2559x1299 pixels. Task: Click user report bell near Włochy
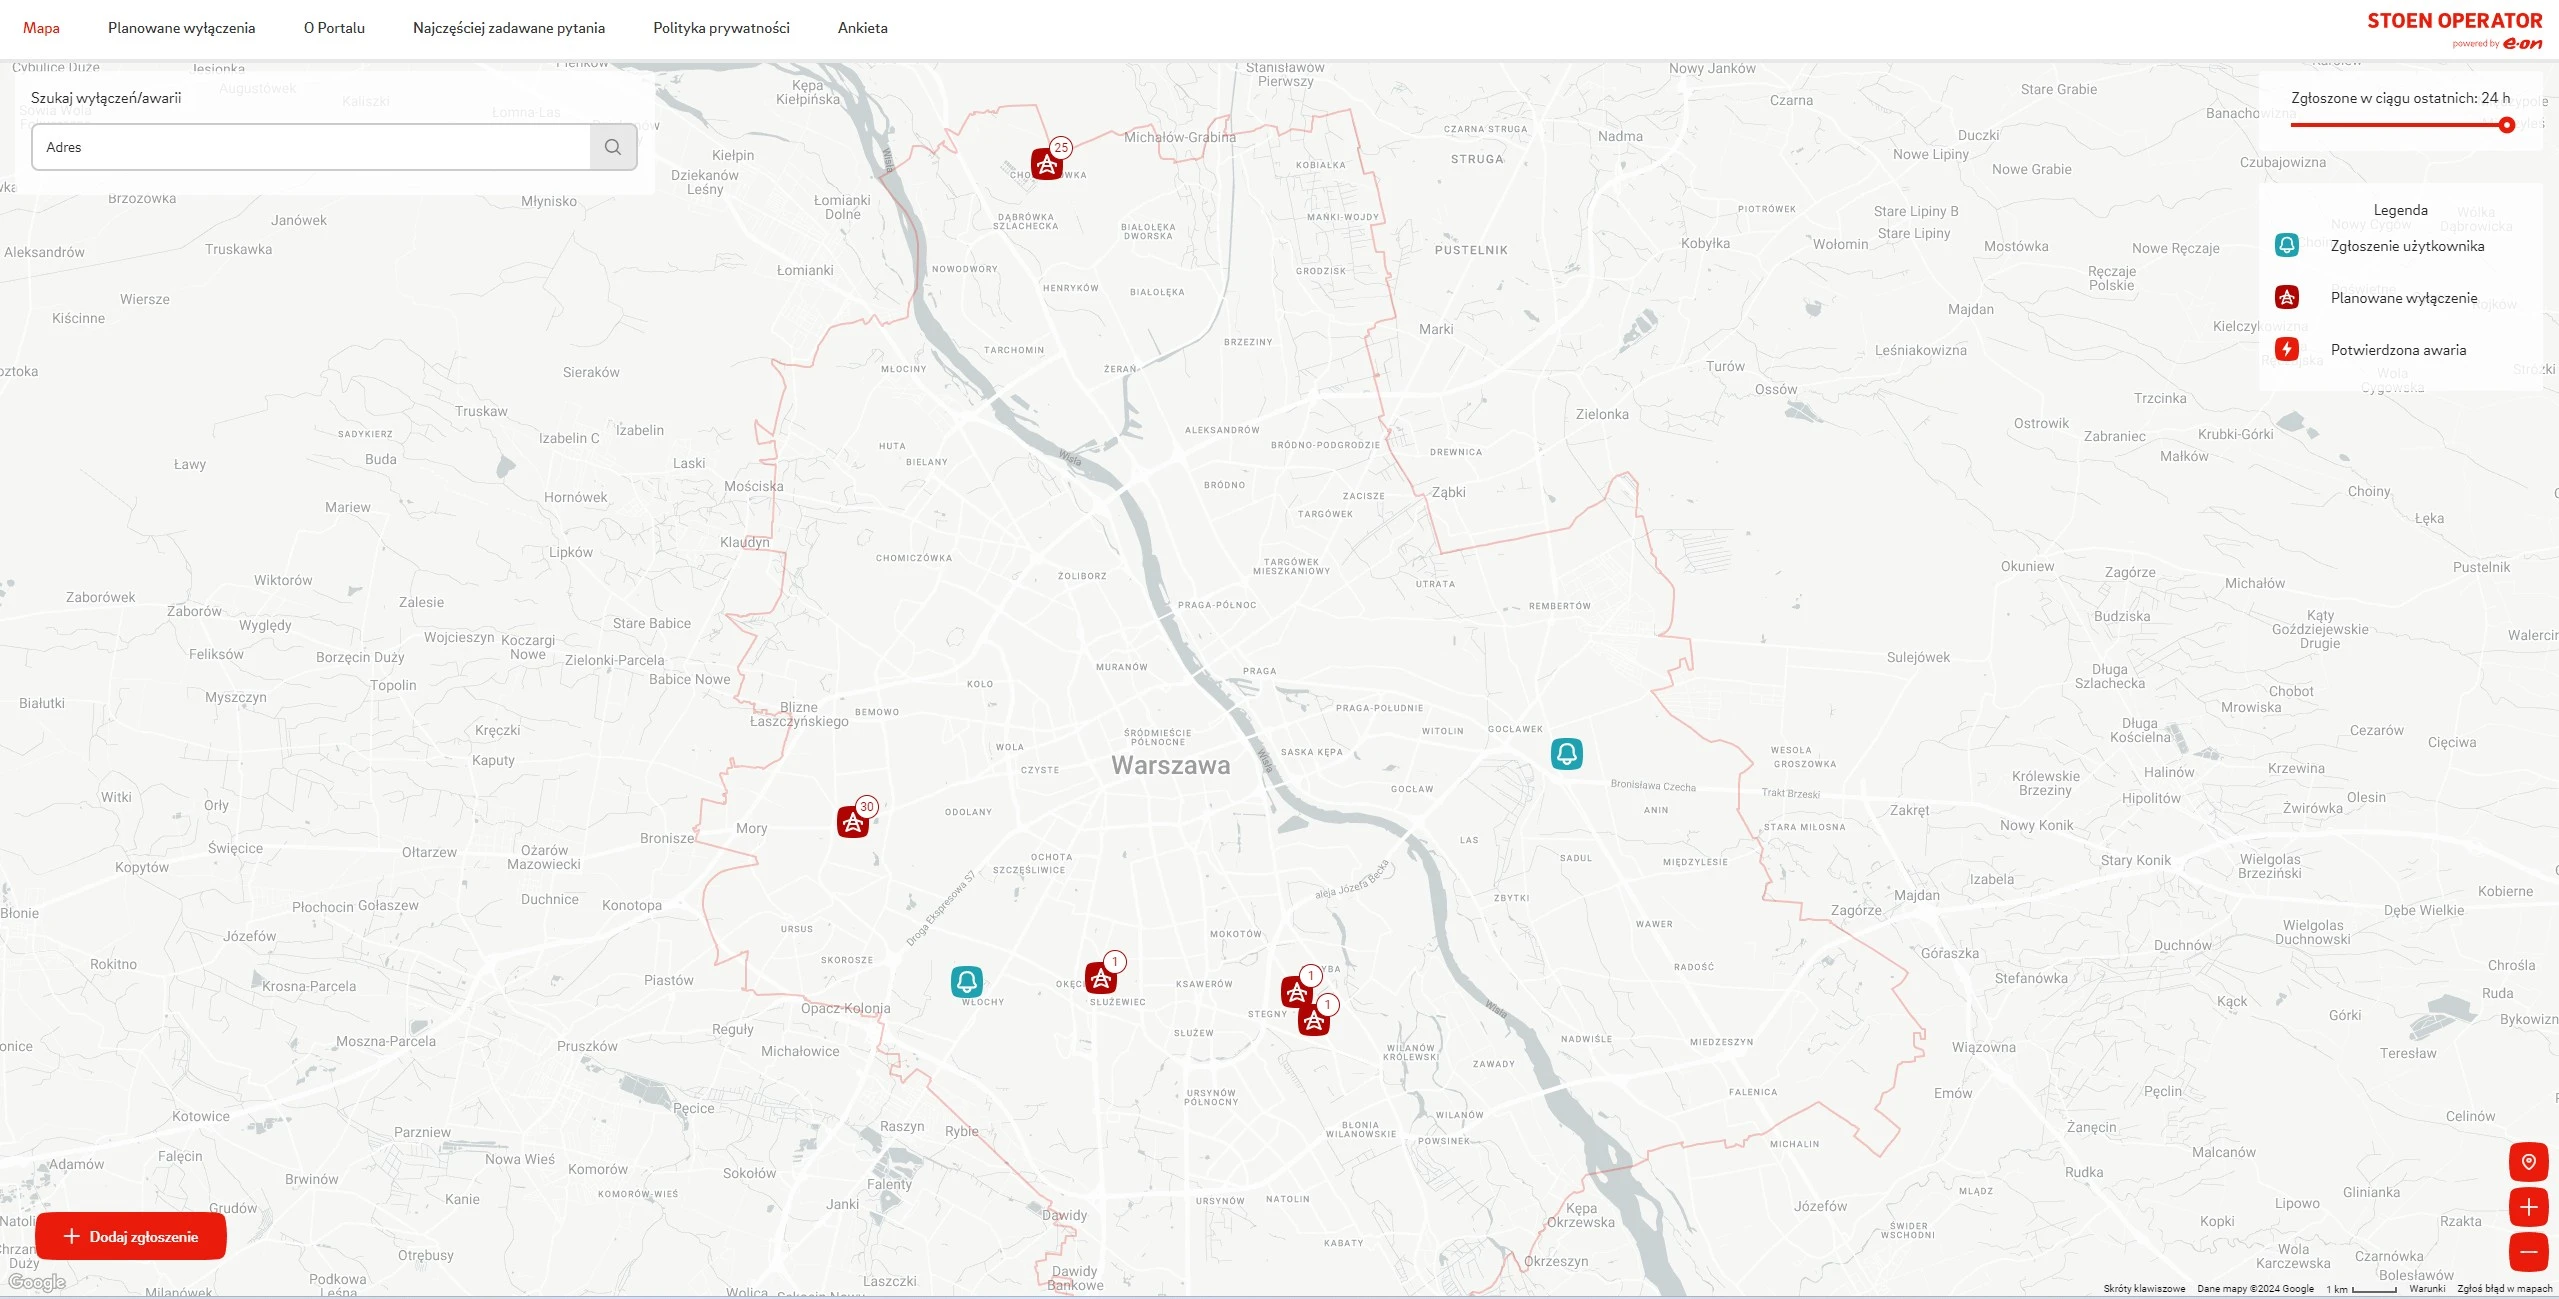(966, 982)
